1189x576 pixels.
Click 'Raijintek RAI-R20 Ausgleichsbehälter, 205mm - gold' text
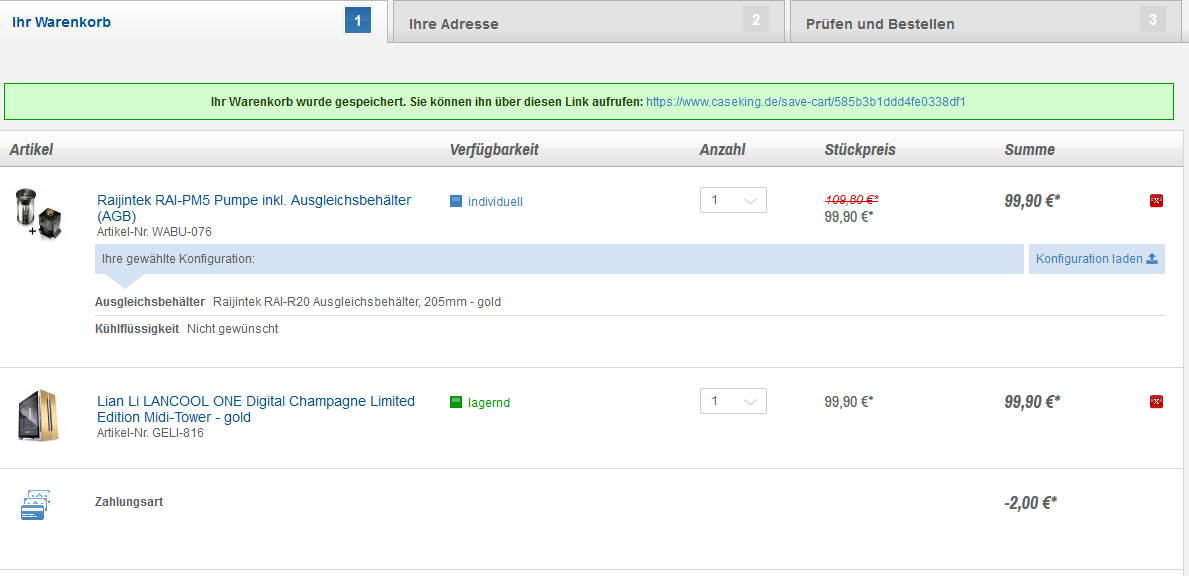tap(357, 302)
